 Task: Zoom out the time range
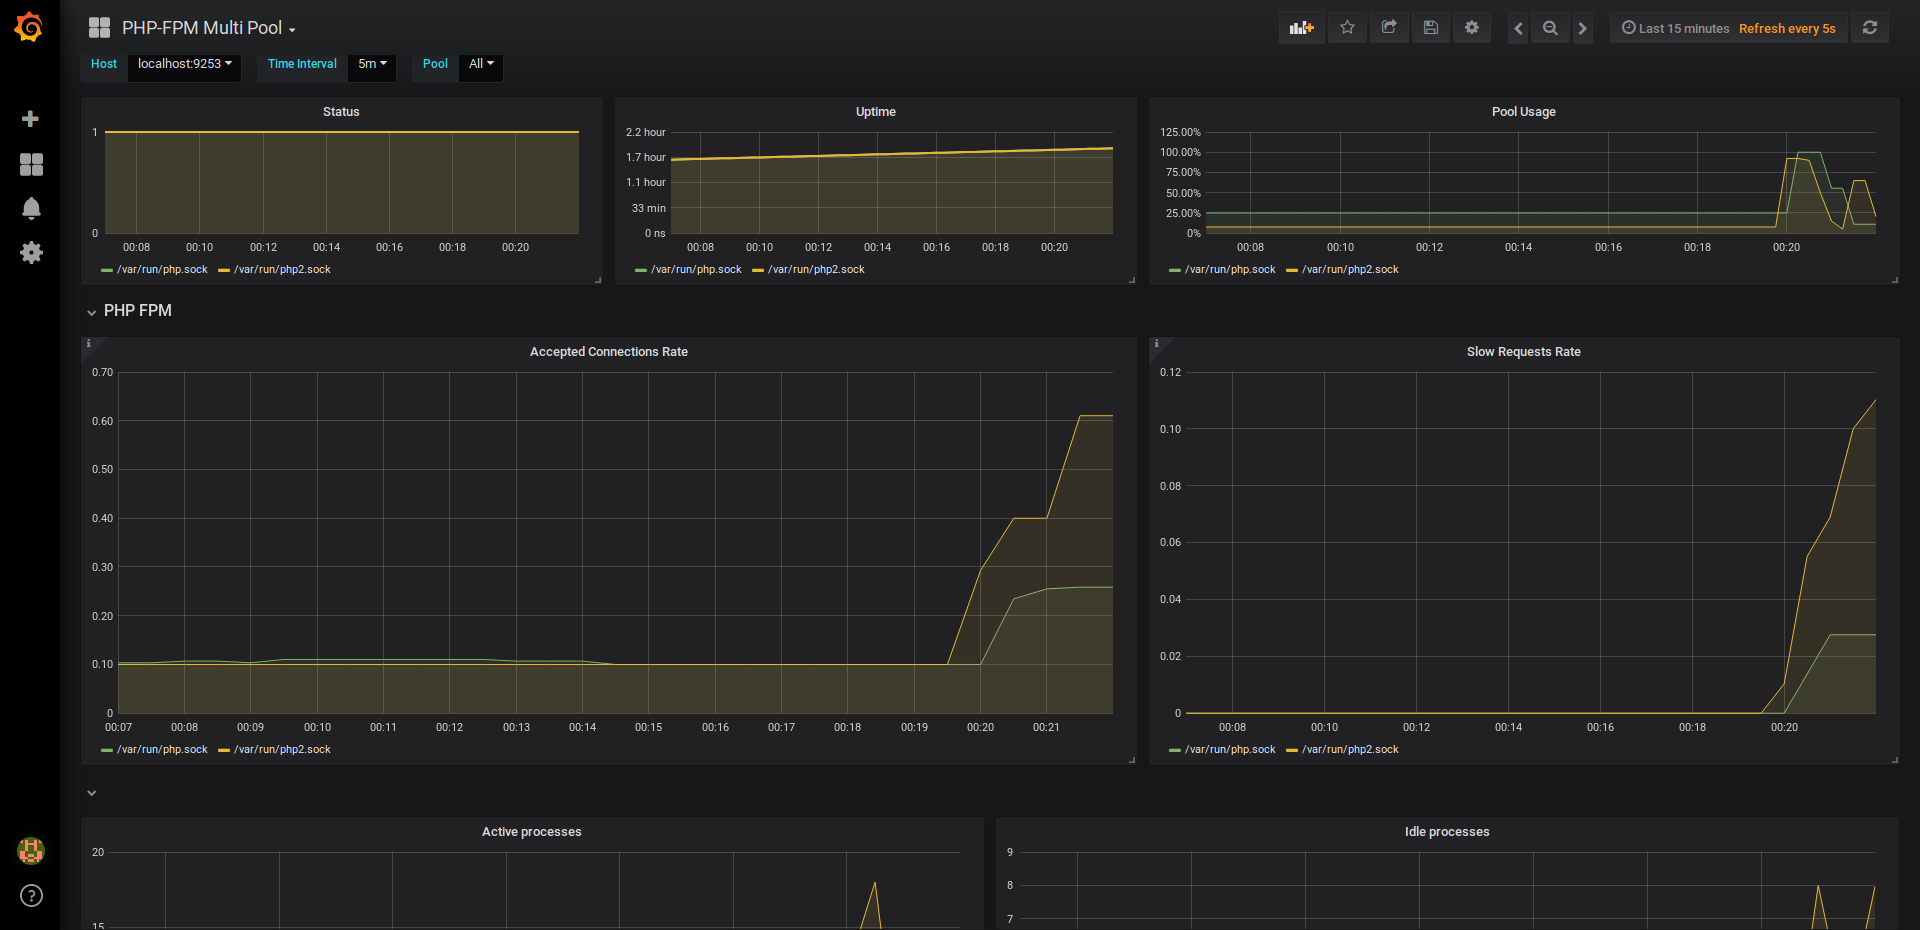pos(1550,28)
